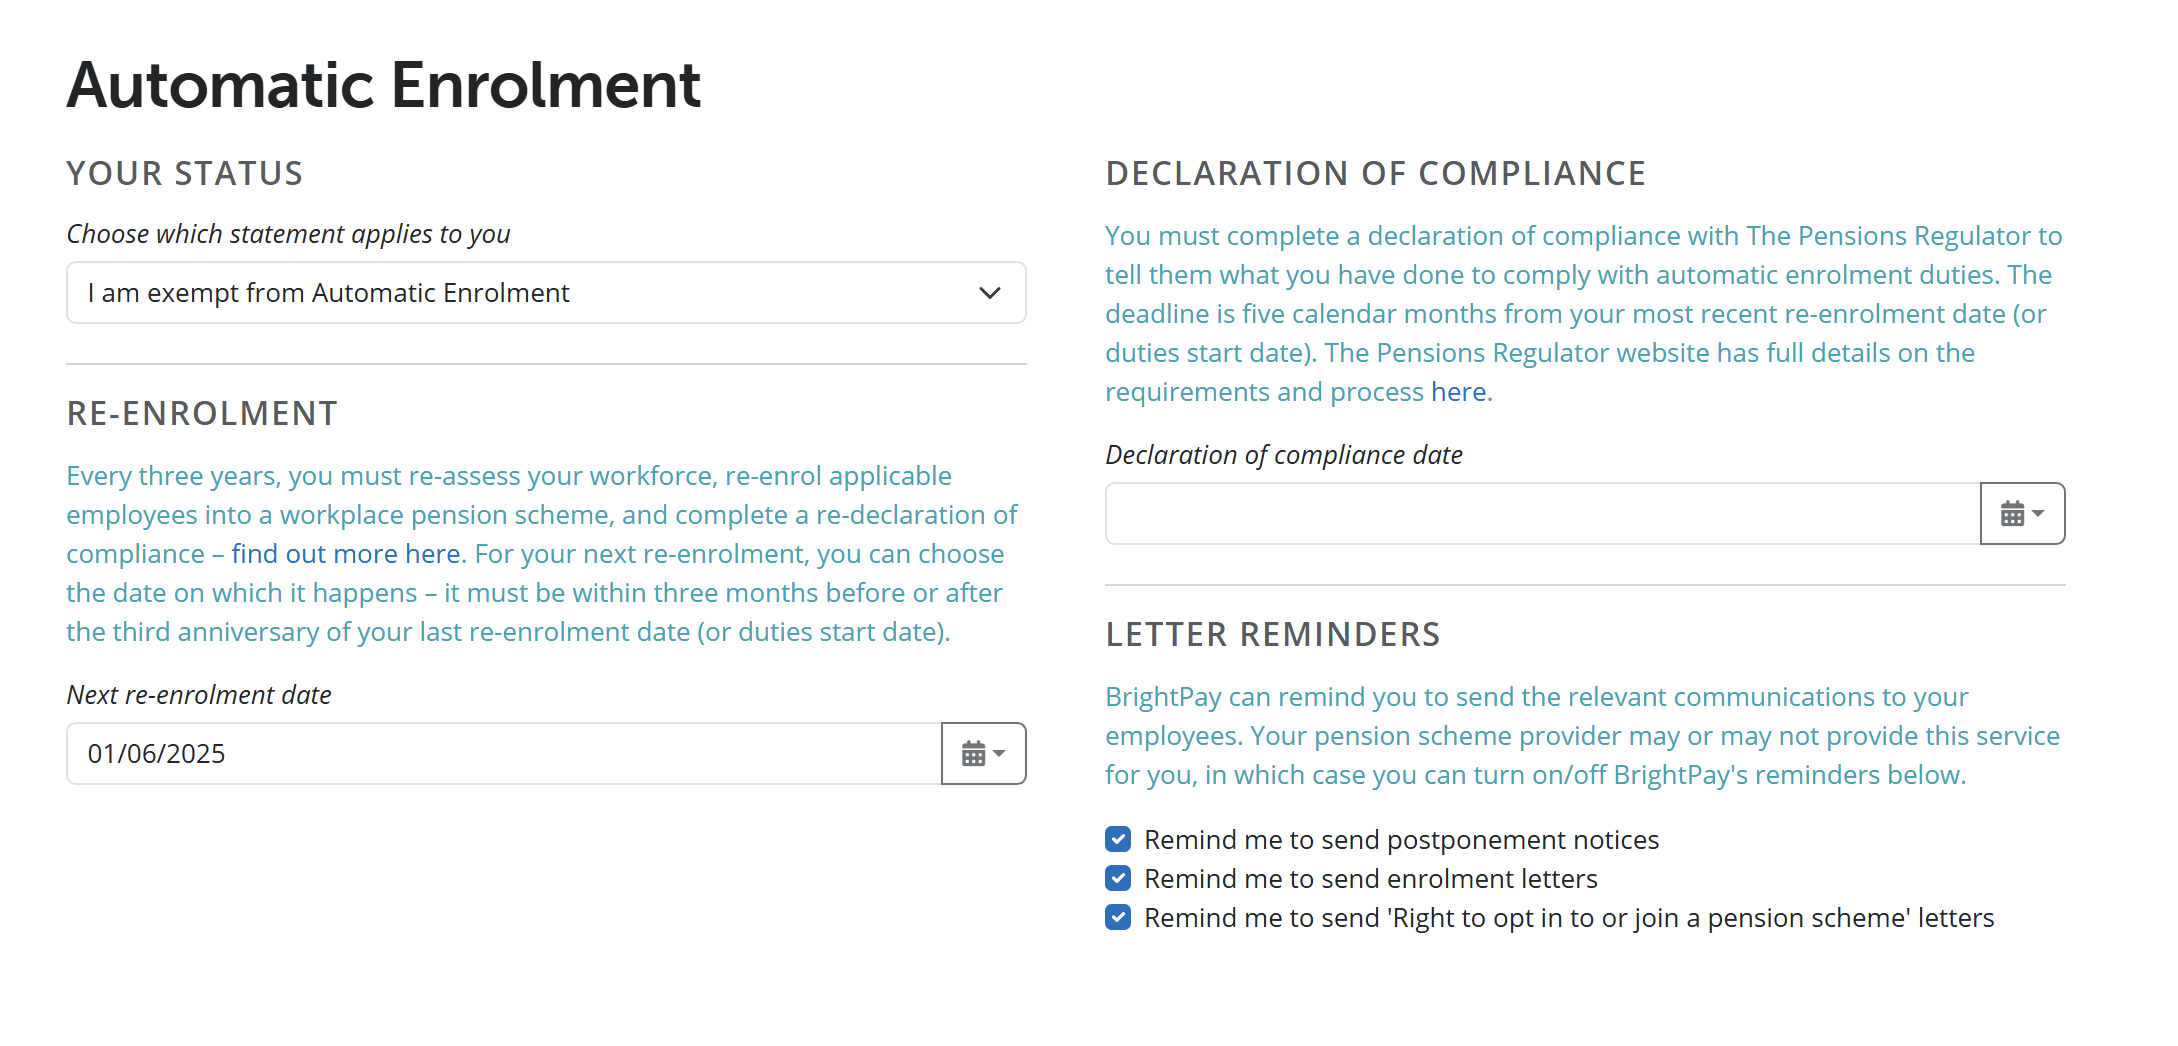The image size is (2178, 1046).
Task: Click the 'RE-ENROLMENT' section heading
Action: click(202, 413)
